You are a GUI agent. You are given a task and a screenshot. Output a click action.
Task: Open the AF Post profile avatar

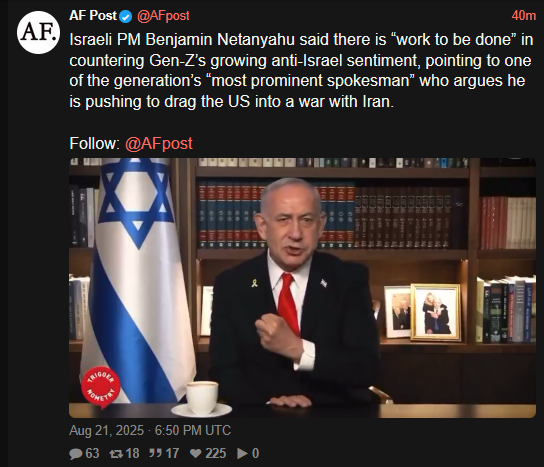click(x=38, y=32)
